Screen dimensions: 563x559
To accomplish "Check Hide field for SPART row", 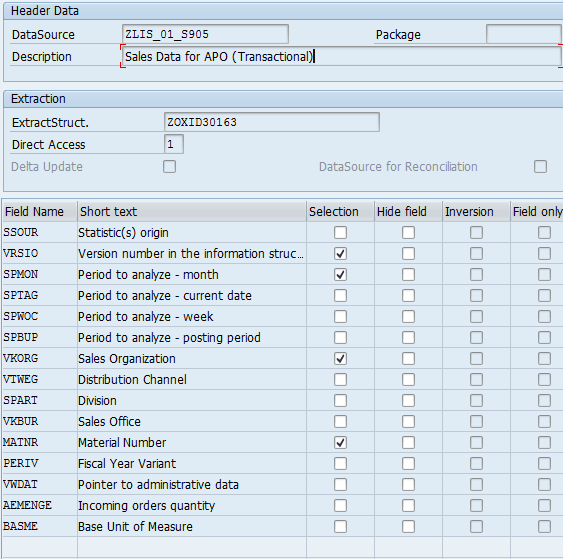I will (x=409, y=401).
